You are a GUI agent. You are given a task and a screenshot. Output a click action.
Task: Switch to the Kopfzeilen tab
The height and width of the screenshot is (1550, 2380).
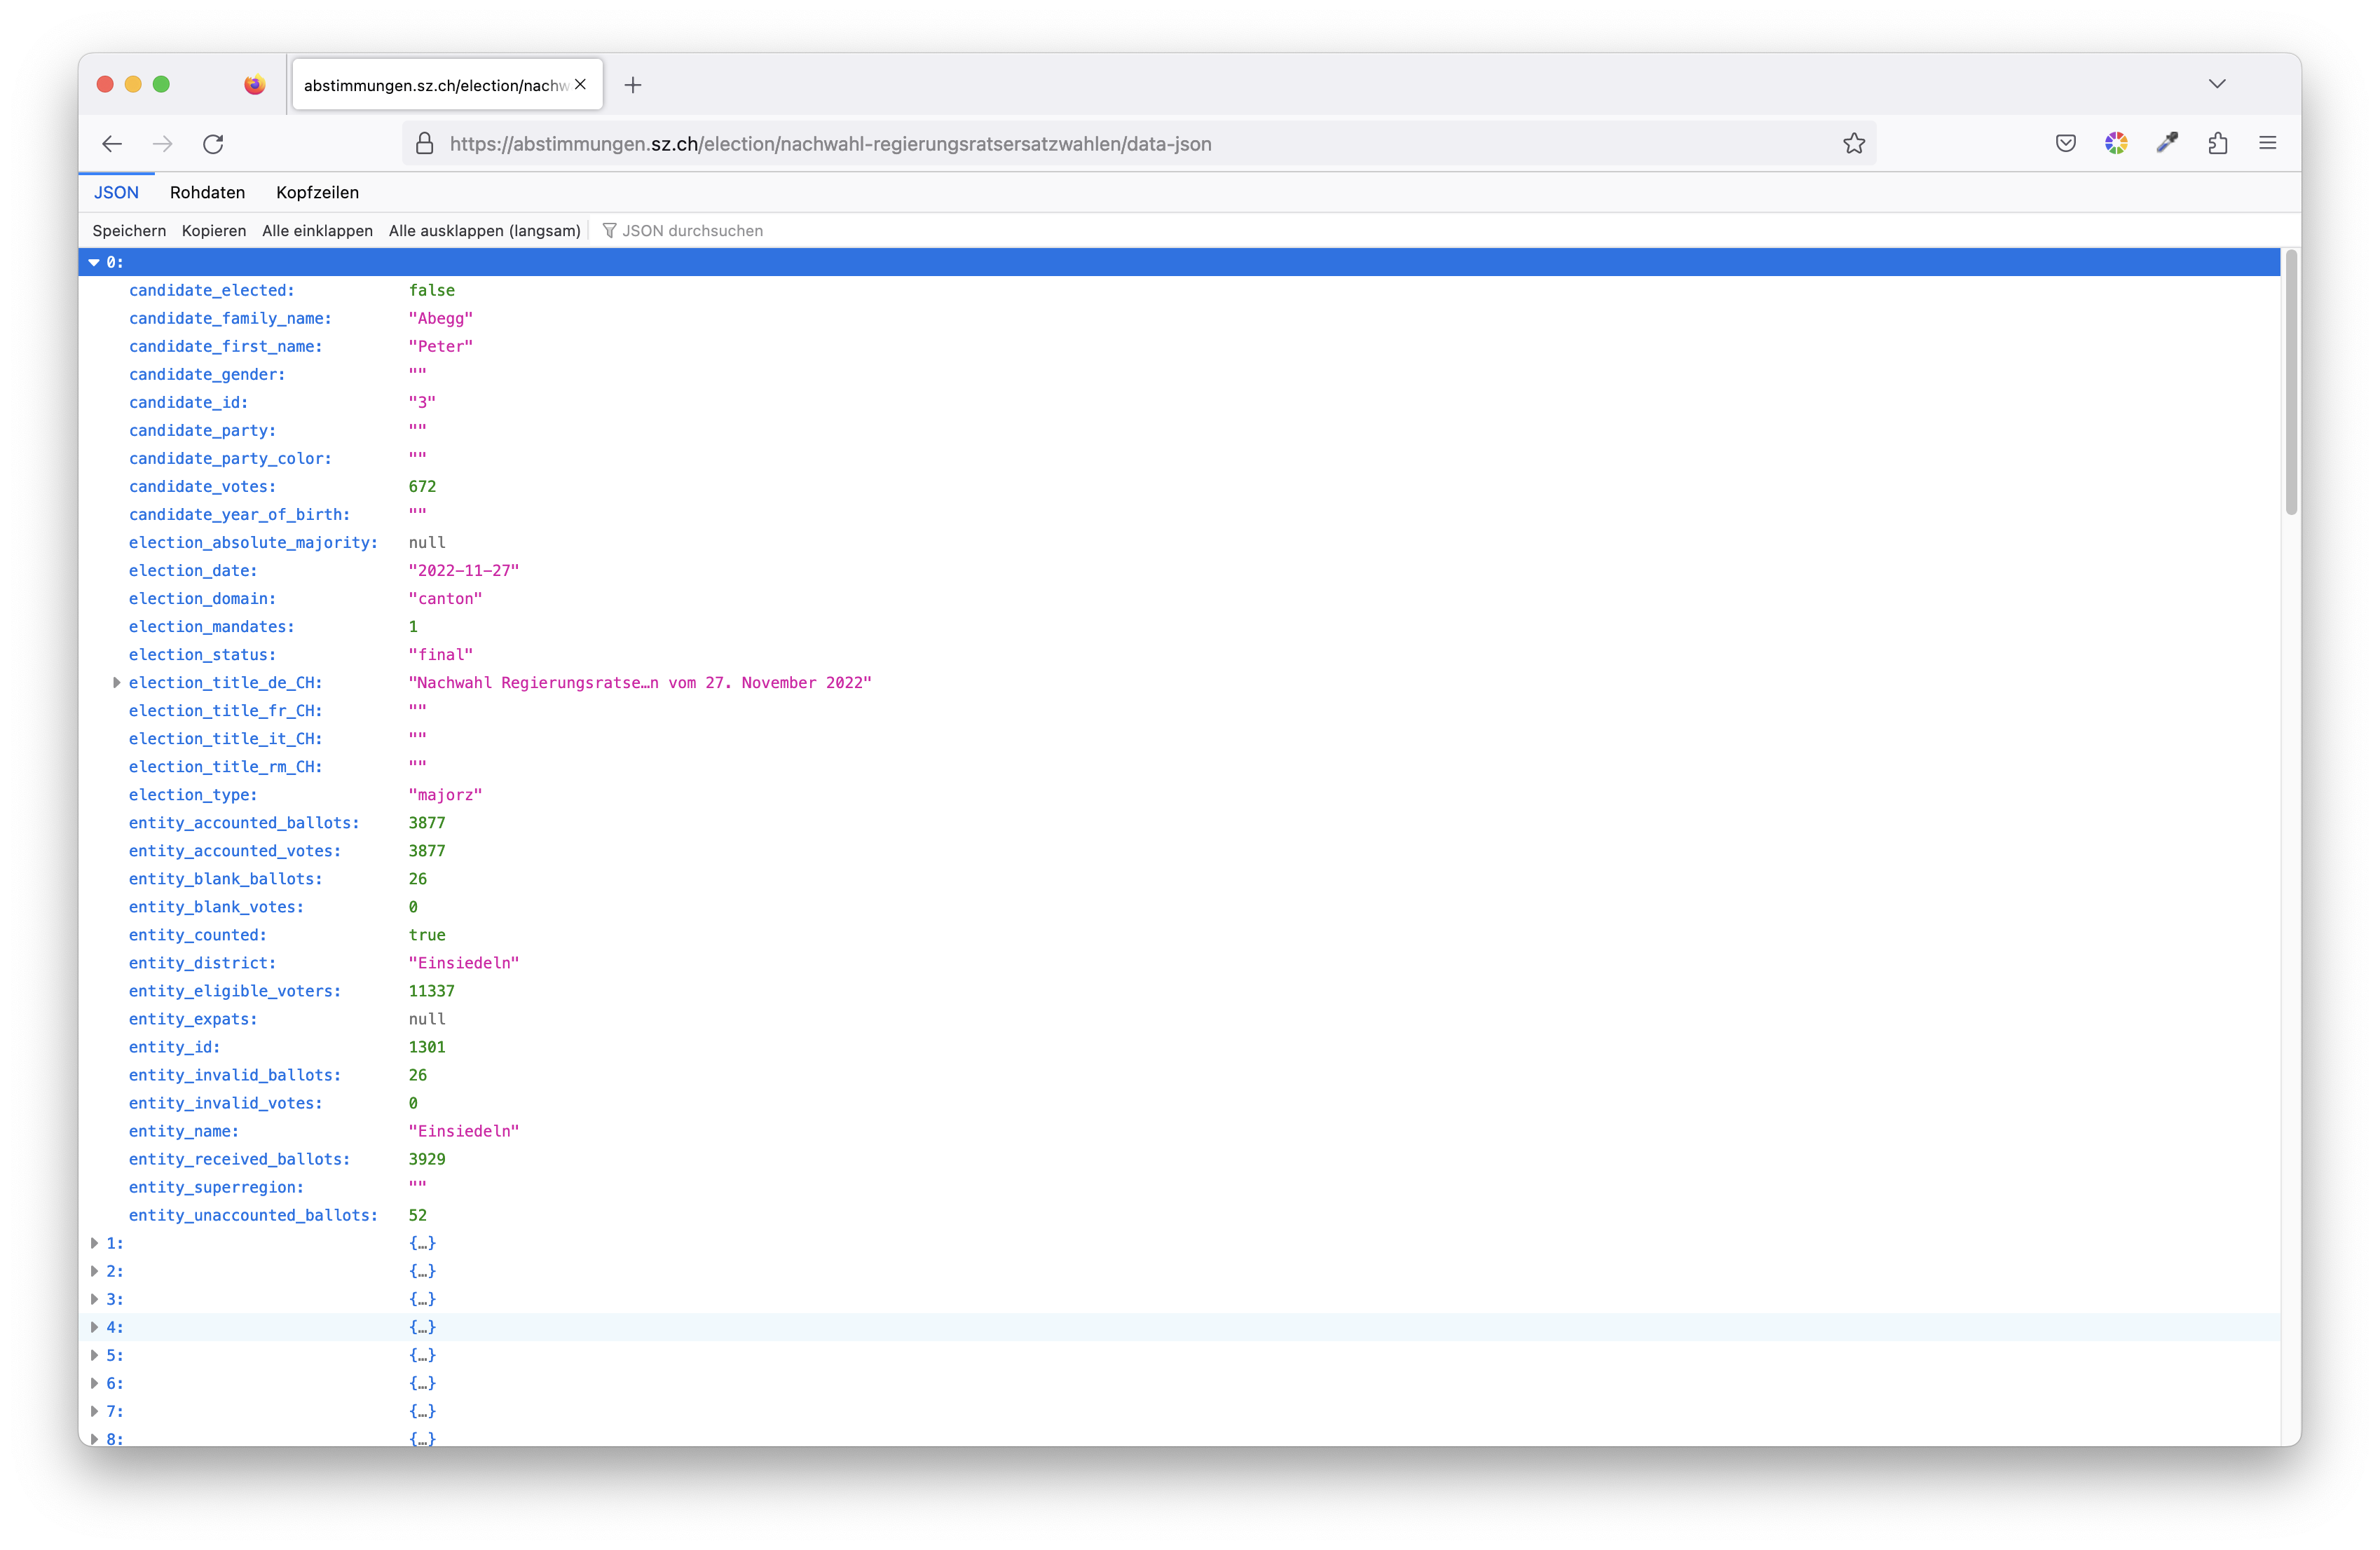(317, 193)
